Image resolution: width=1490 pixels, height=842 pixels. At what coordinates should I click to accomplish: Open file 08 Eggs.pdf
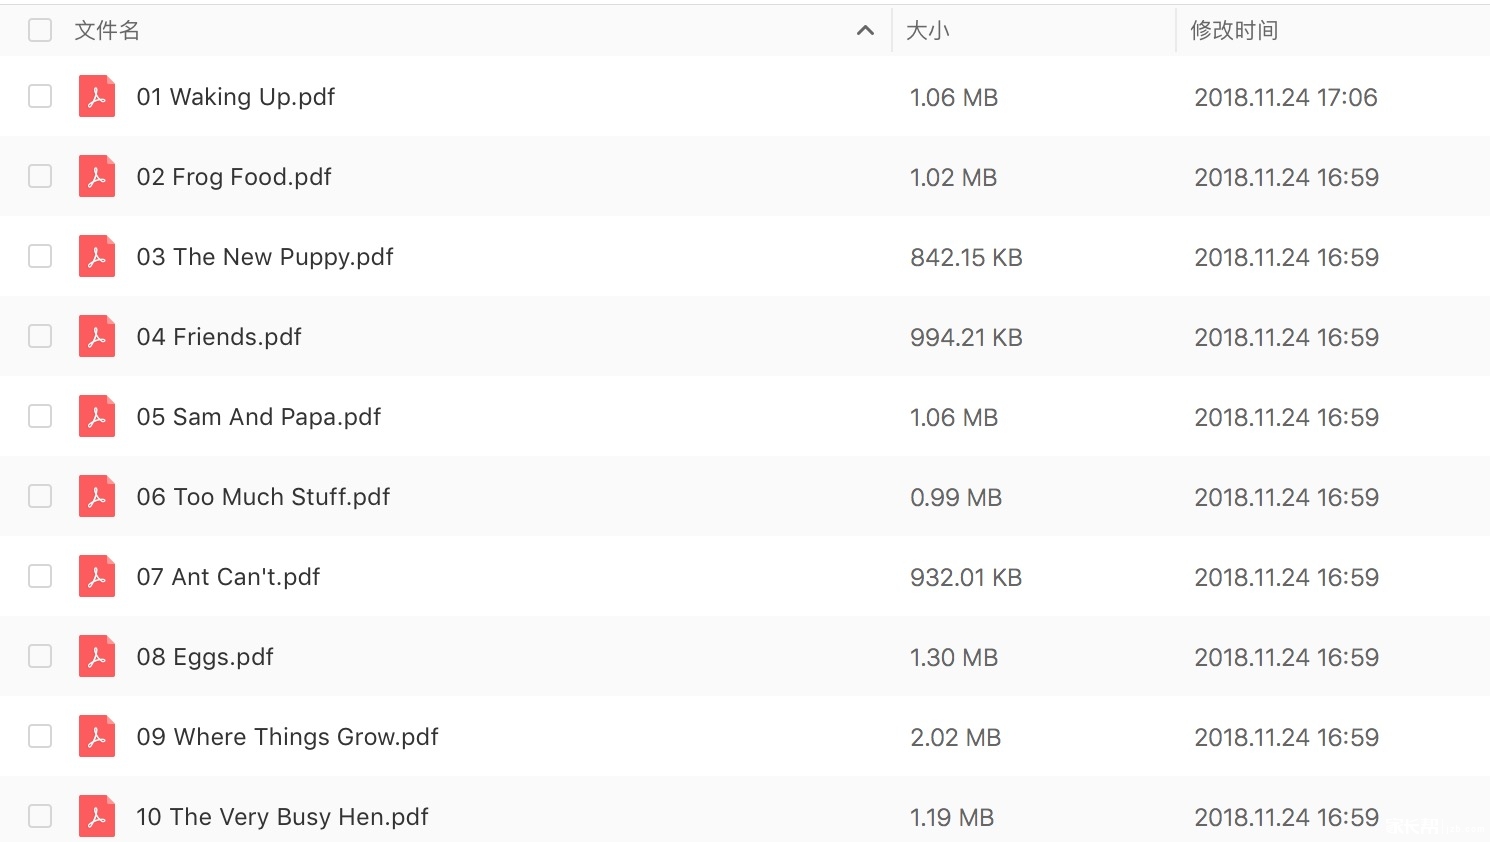coord(205,657)
